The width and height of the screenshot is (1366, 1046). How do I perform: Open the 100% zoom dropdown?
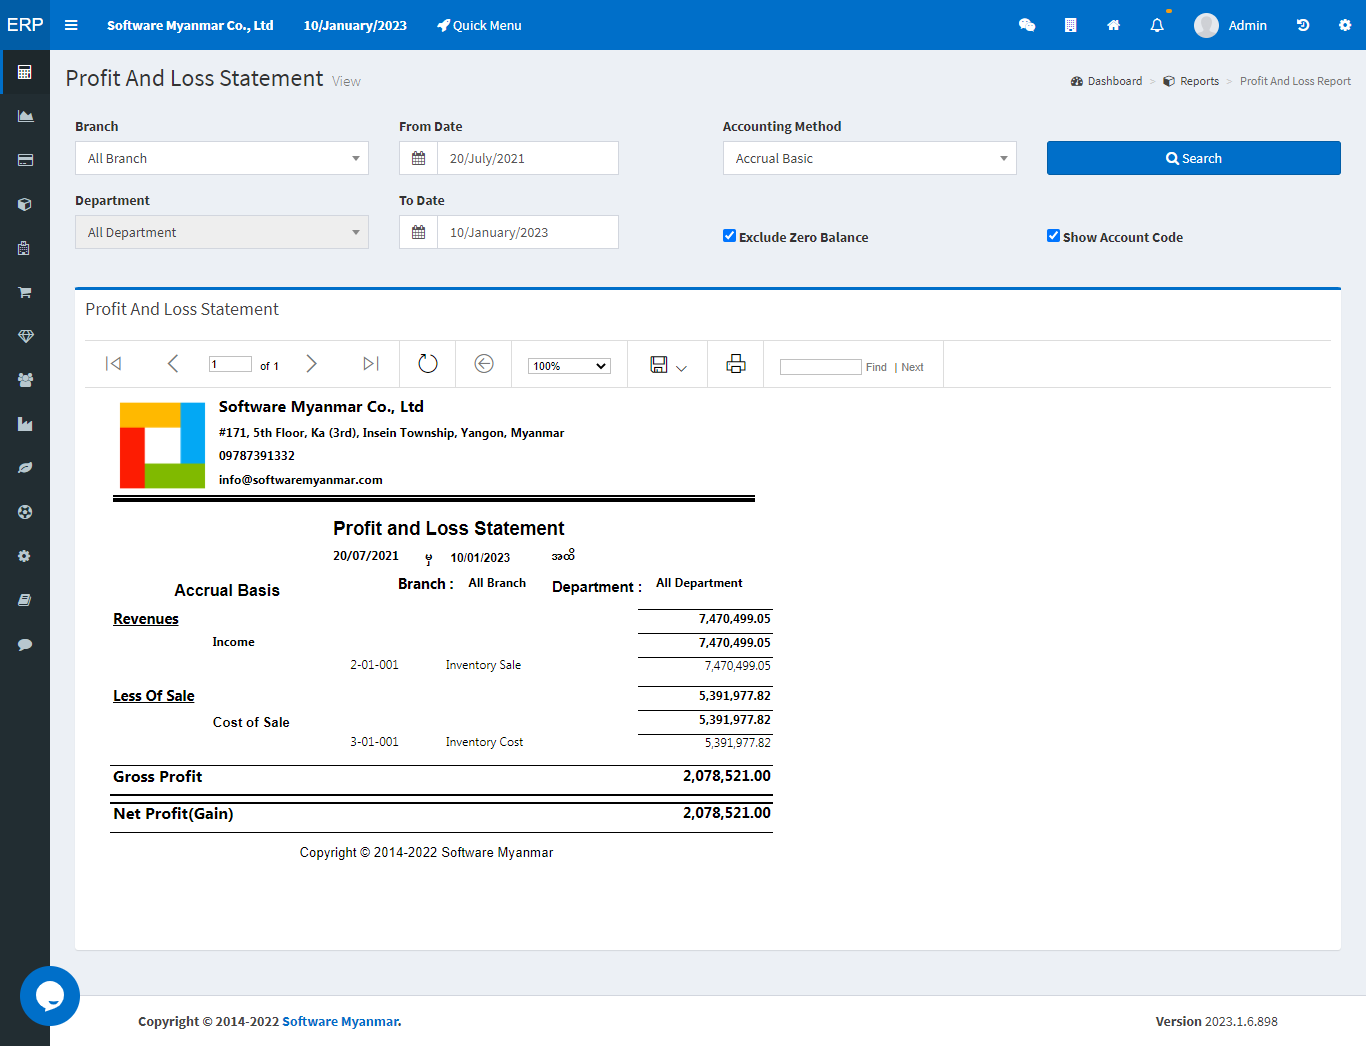(x=569, y=366)
